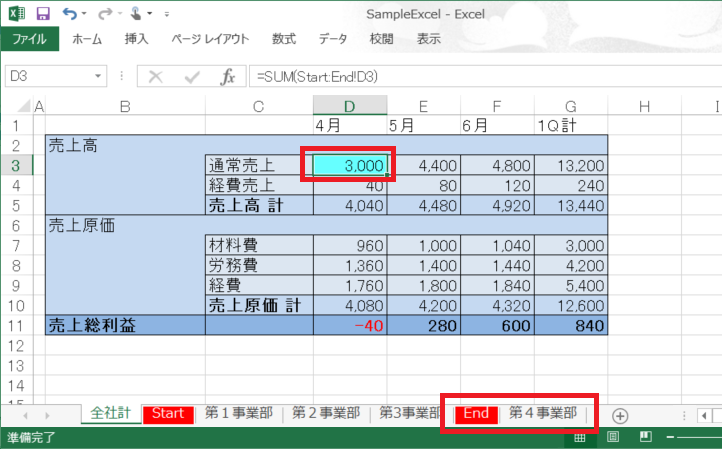The height and width of the screenshot is (449, 722).
Task: Click the Undo arrow icon
Action: click(70, 14)
